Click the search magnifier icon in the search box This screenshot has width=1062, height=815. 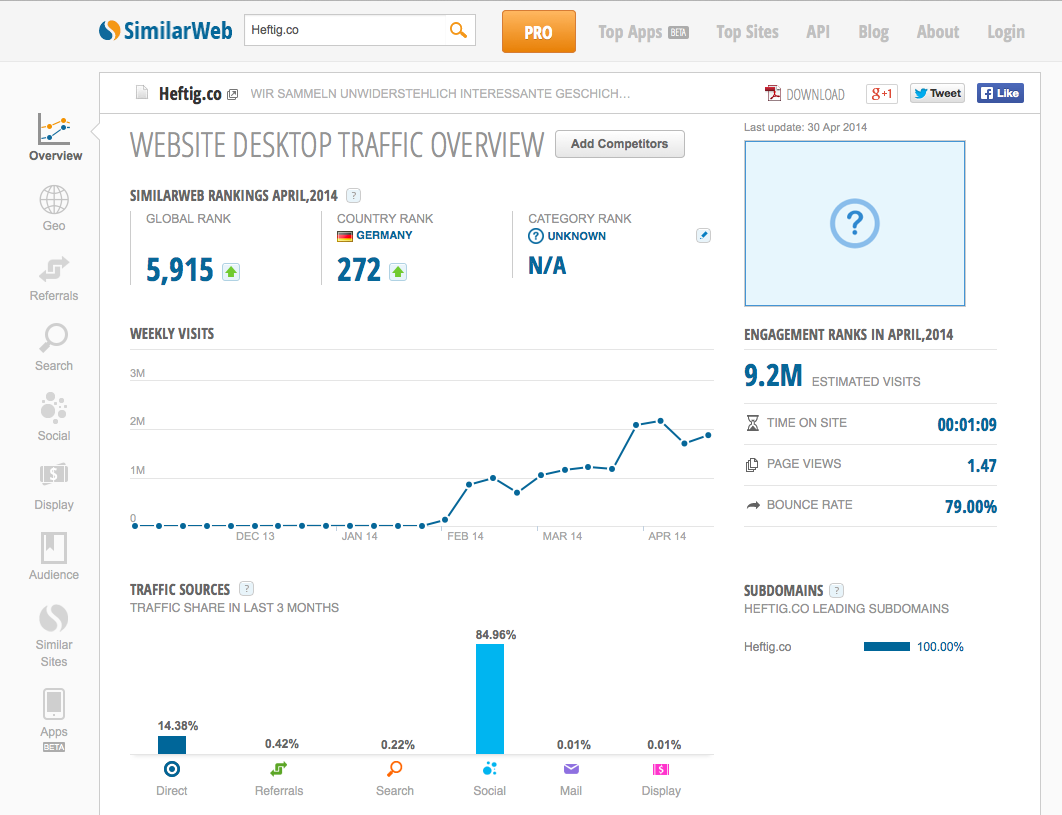pyautogui.click(x=458, y=30)
